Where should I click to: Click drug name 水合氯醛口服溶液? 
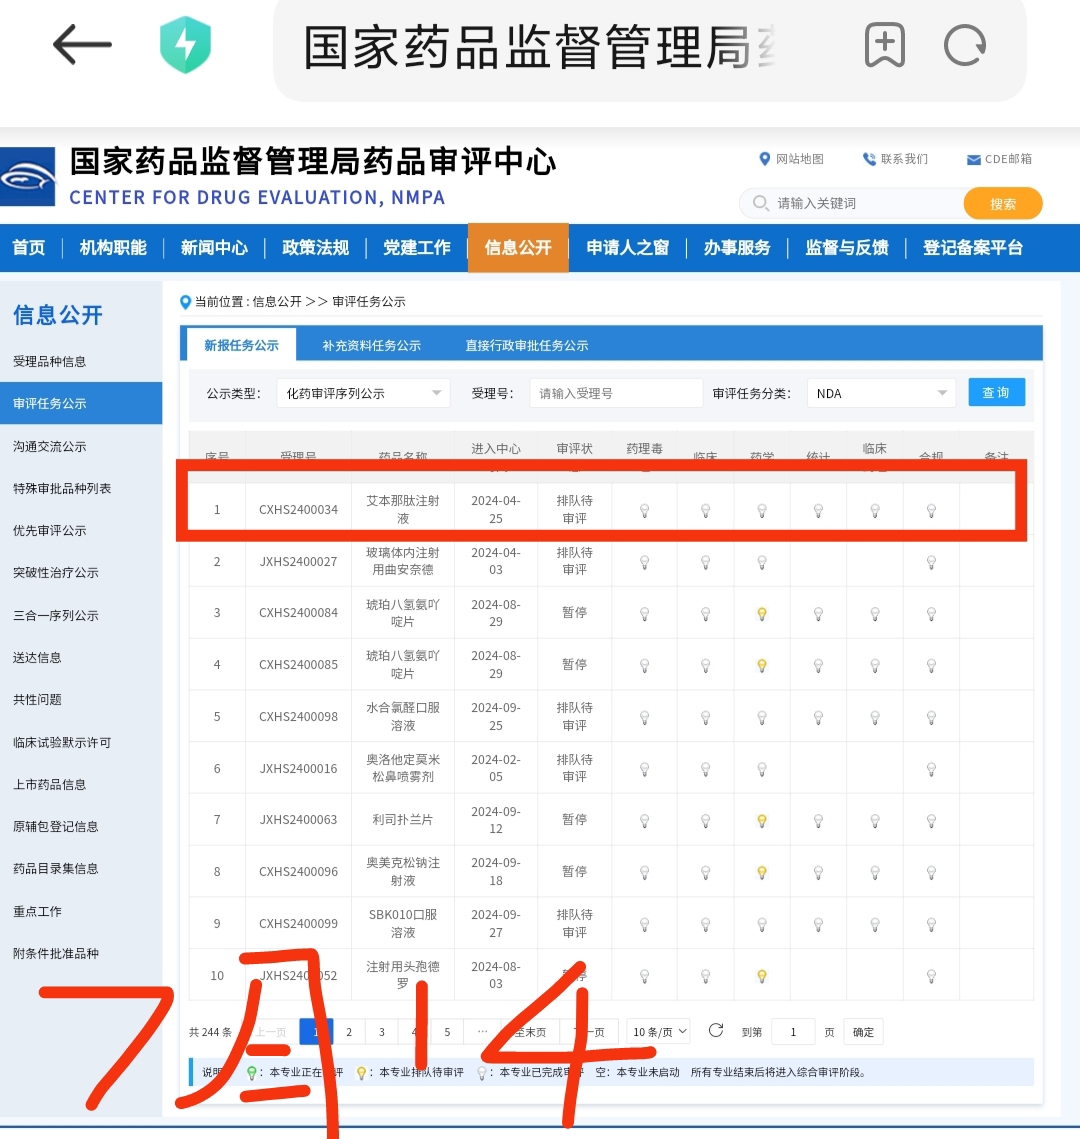click(x=403, y=716)
